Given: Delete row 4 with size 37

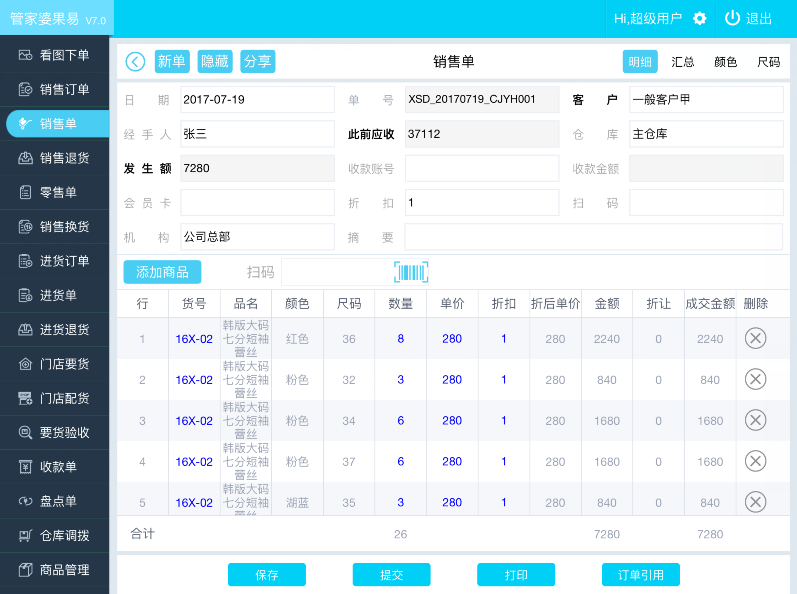Looking at the screenshot, I should coord(755,461).
